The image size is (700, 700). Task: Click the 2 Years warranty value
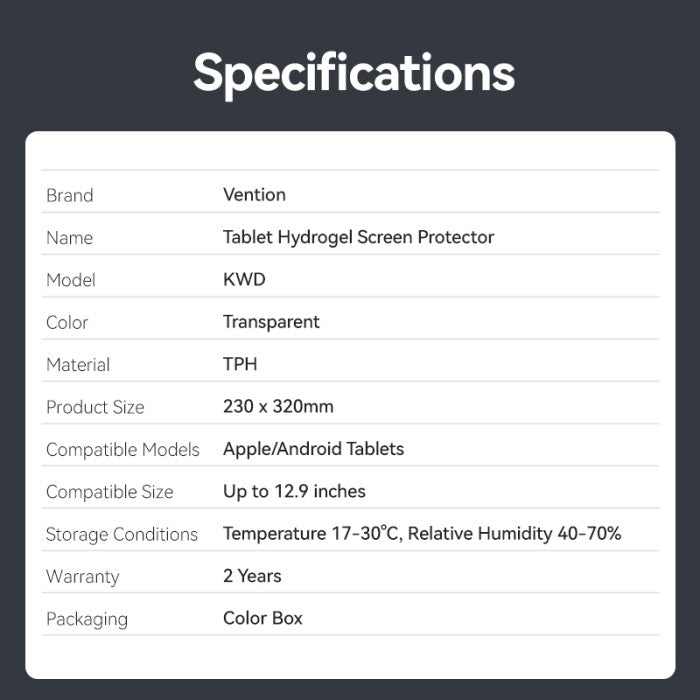point(252,576)
